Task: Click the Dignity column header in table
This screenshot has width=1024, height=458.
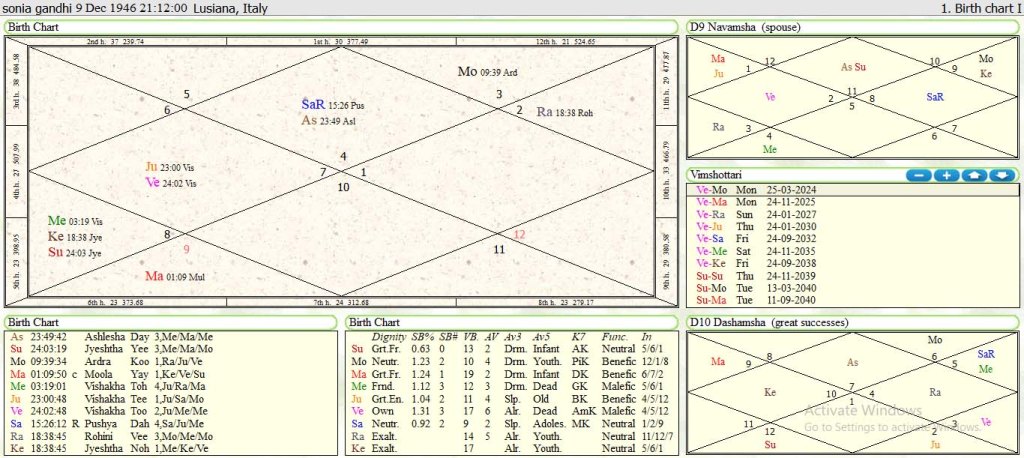Action: (388, 336)
